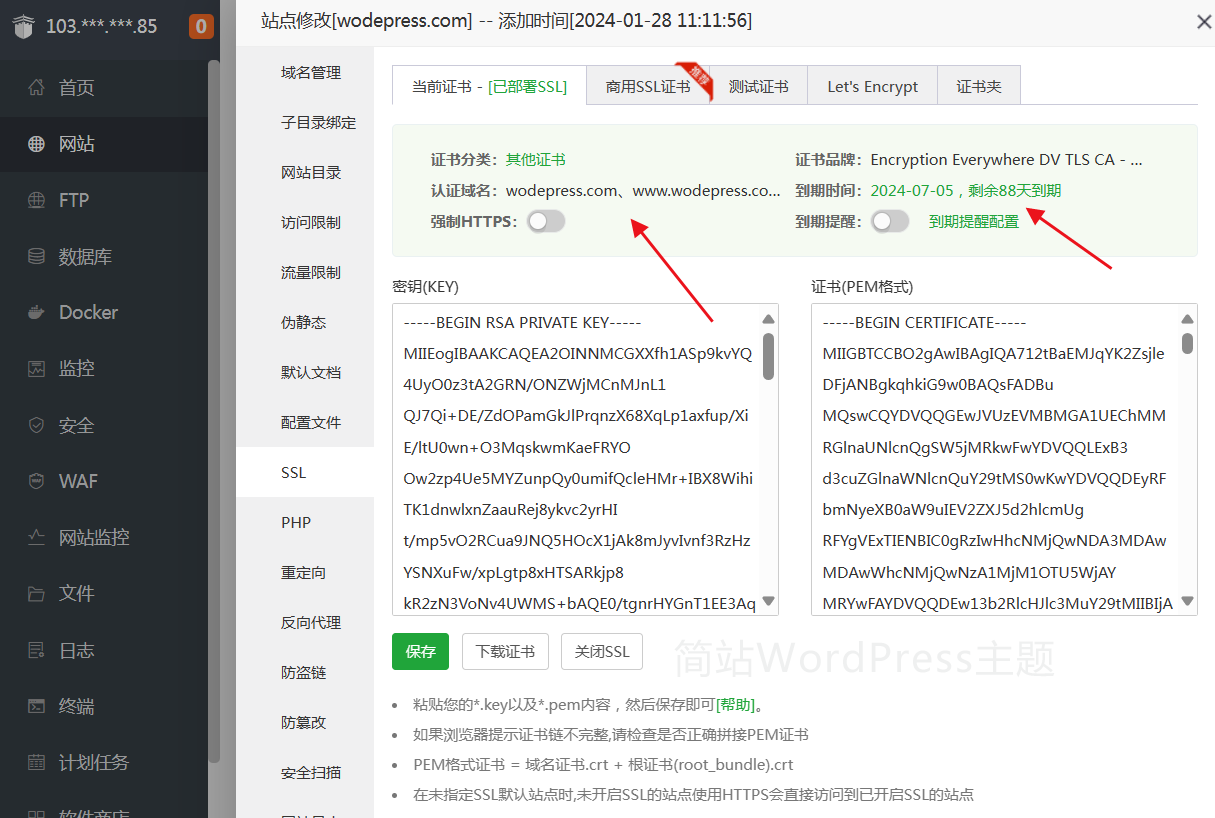Click the database icon
The image size is (1215, 818).
tap(37, 257)
